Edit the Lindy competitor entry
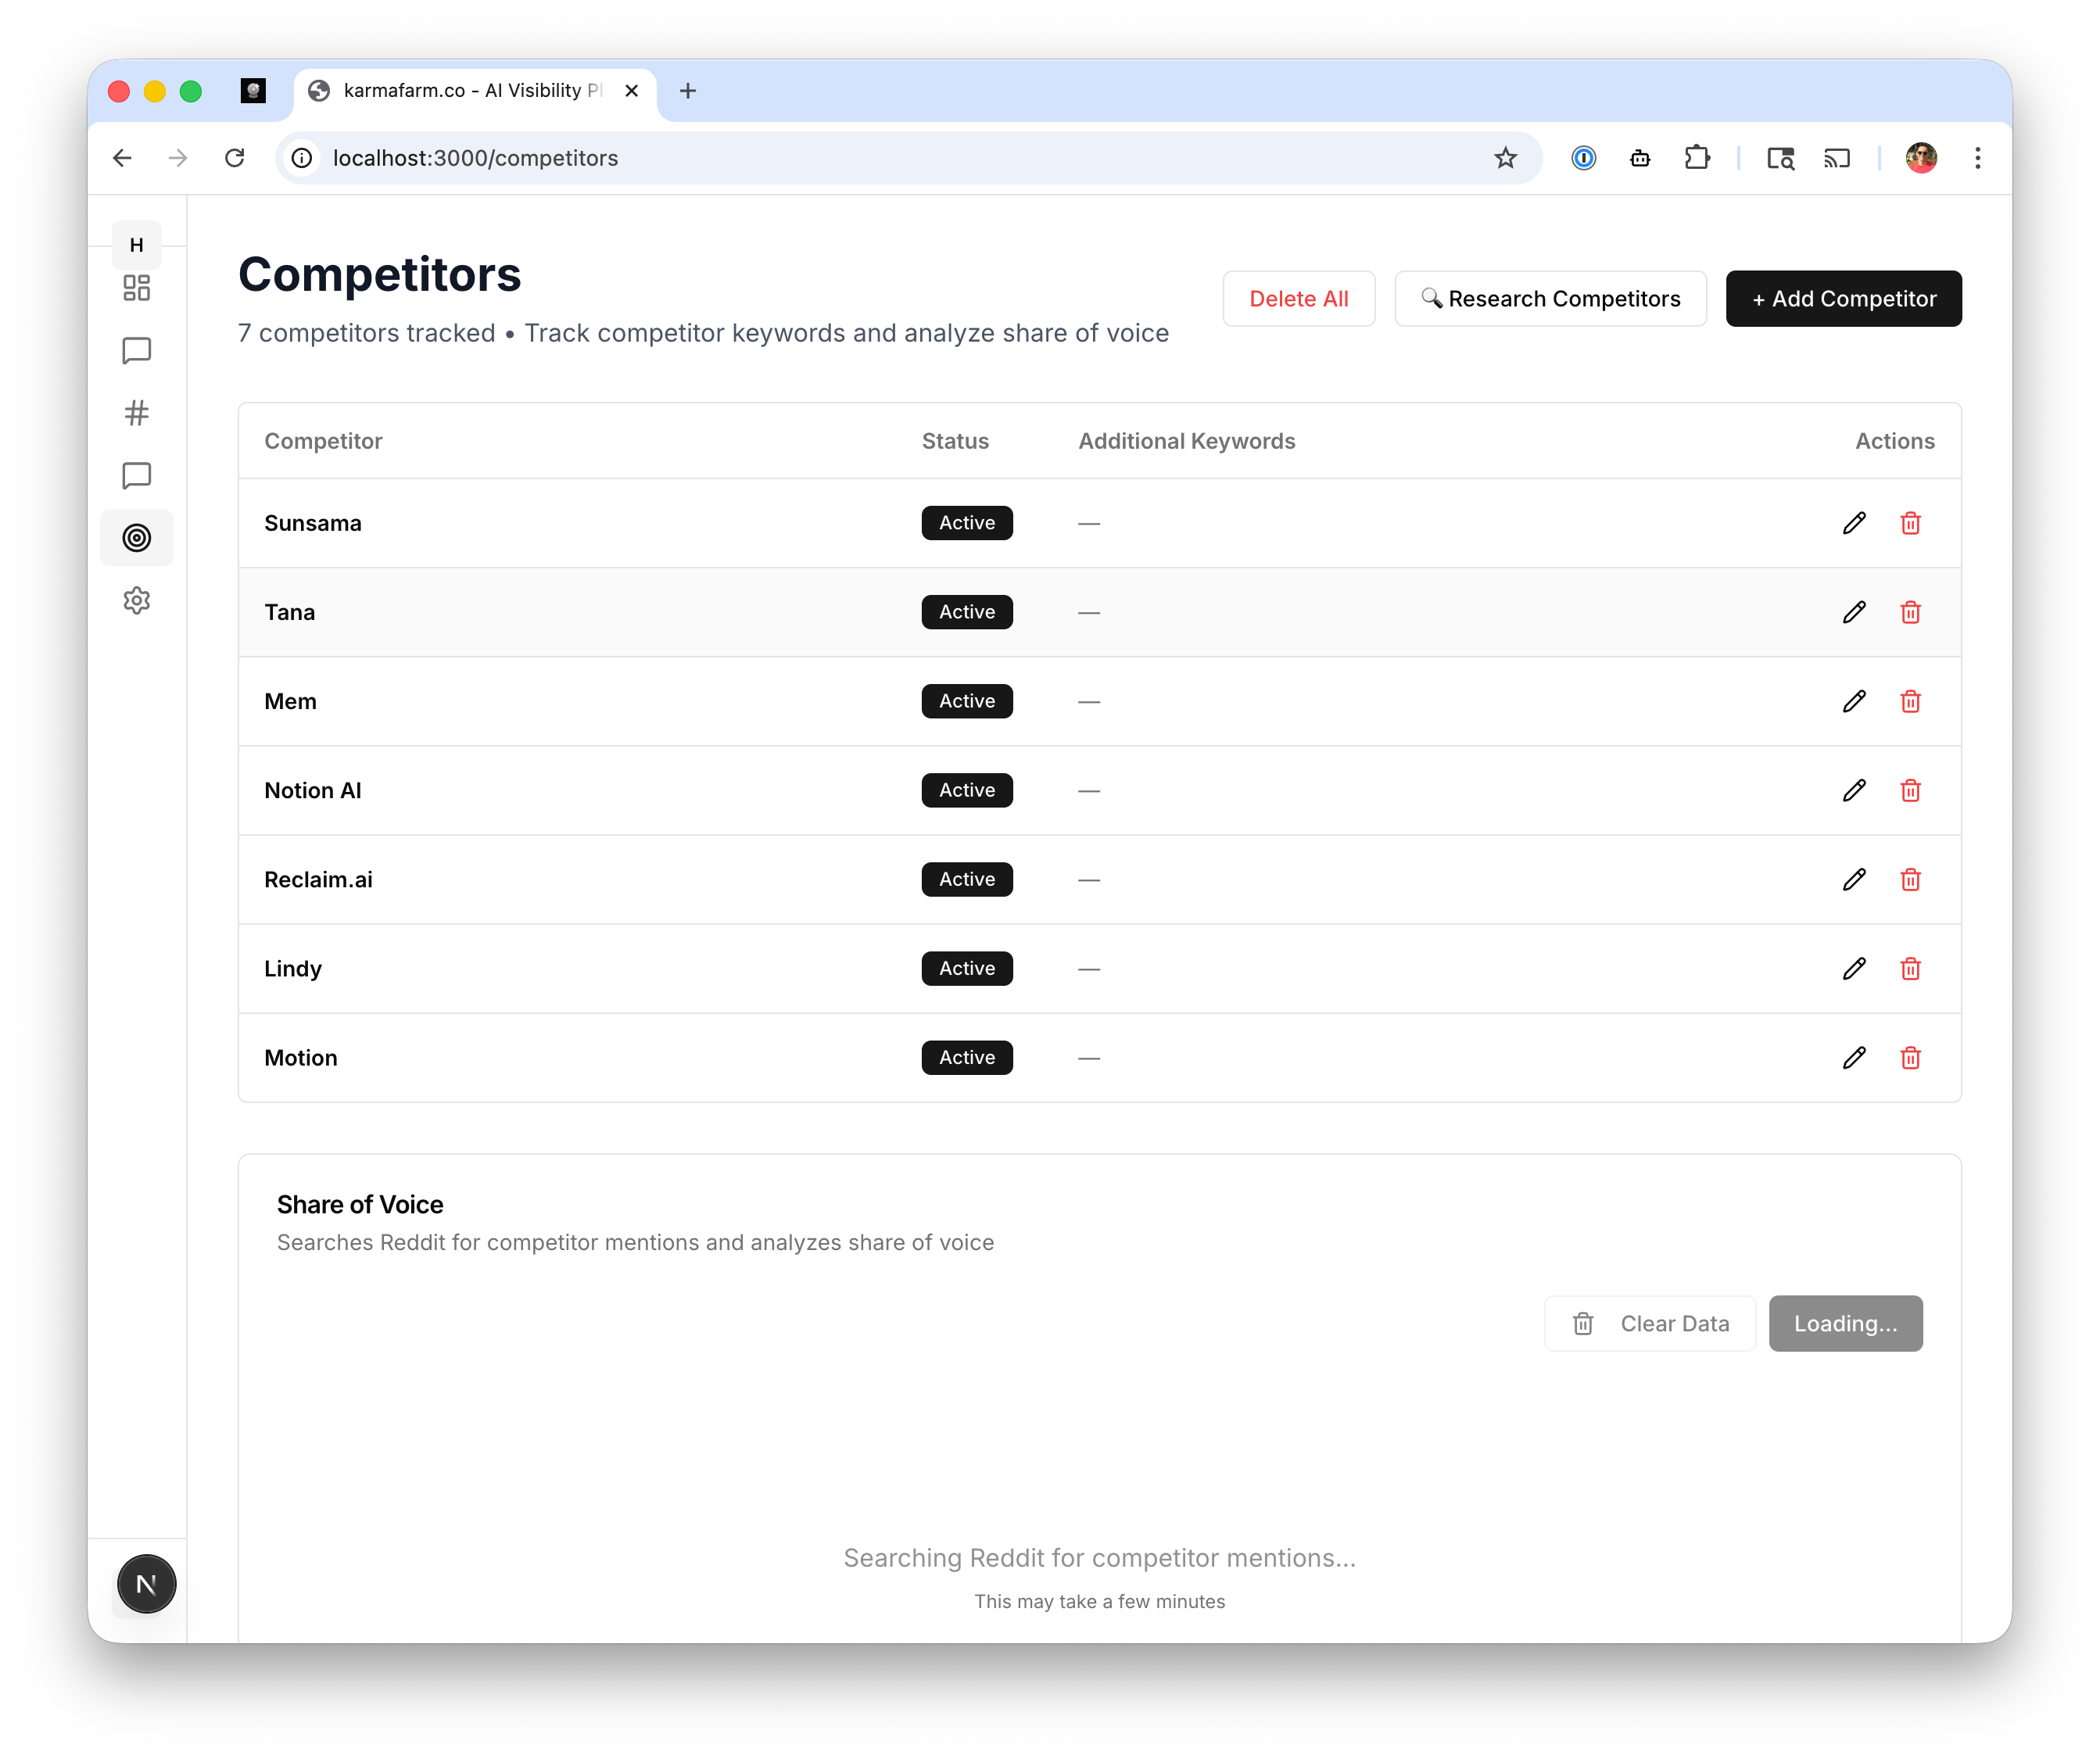 [1854, 968]
